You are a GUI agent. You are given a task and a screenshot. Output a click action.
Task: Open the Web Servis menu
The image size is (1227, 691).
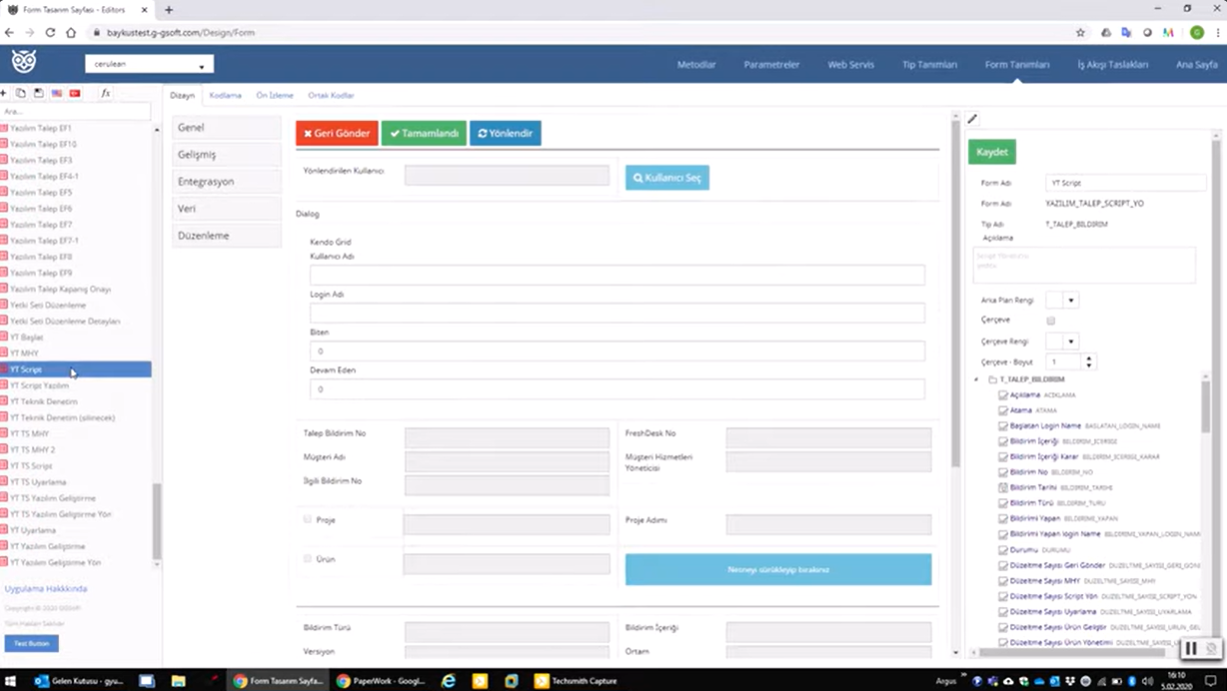(850, 64)
